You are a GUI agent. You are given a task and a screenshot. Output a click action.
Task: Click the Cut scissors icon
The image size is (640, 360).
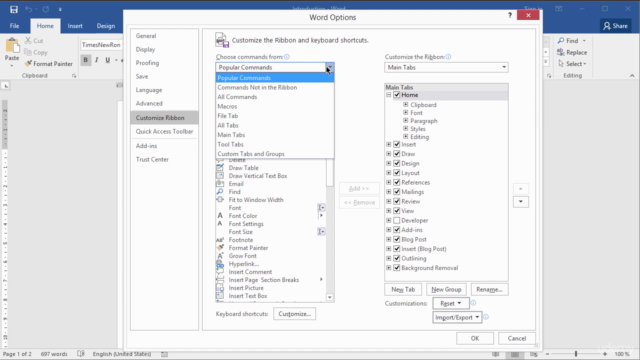coord(28,40)
